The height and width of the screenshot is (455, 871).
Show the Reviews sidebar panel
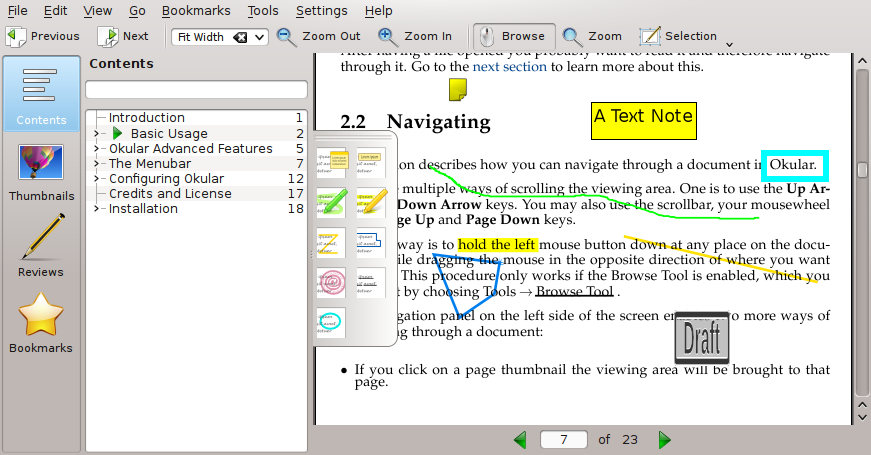[41, 246]
